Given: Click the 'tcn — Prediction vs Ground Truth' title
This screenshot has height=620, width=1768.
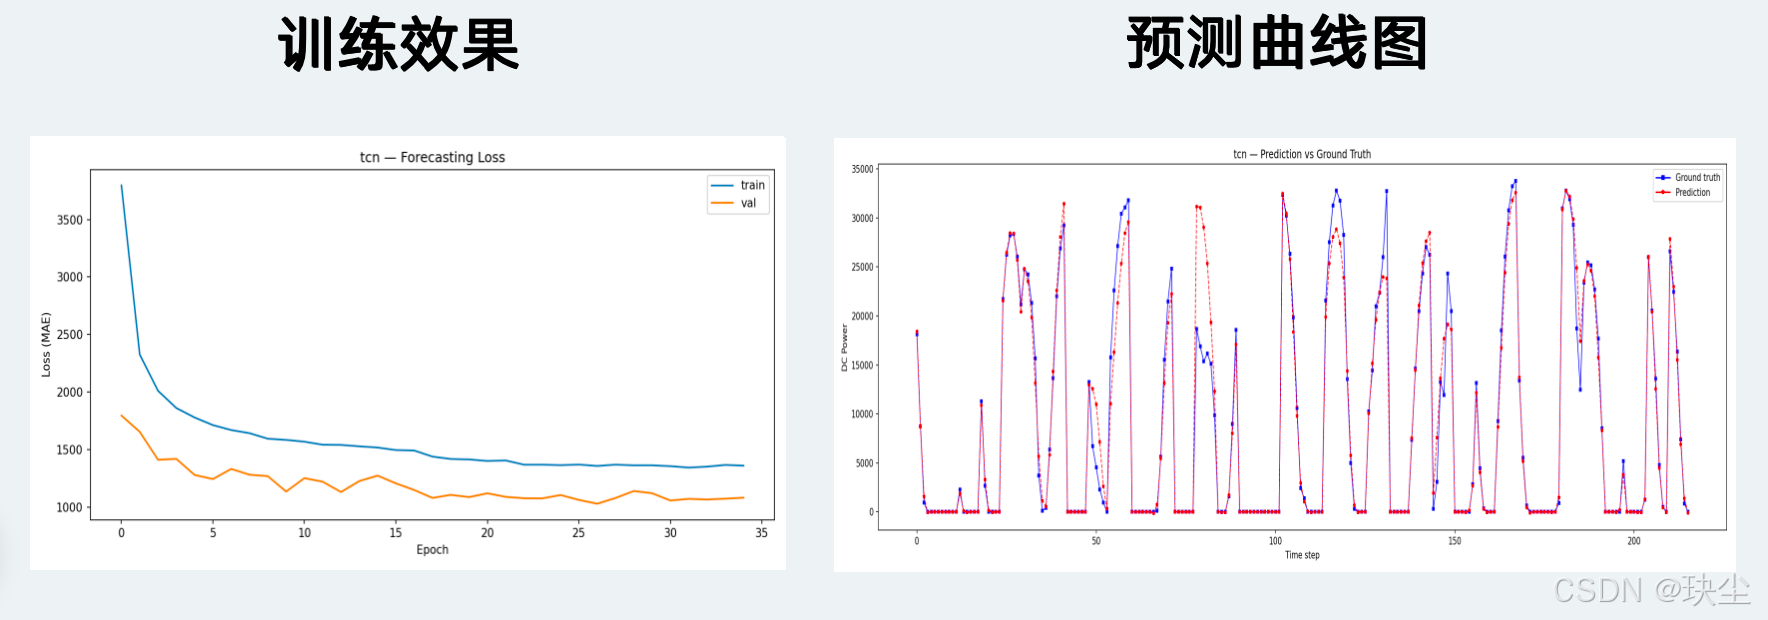Looking at the screenshot, I should tap(1302, 154).
